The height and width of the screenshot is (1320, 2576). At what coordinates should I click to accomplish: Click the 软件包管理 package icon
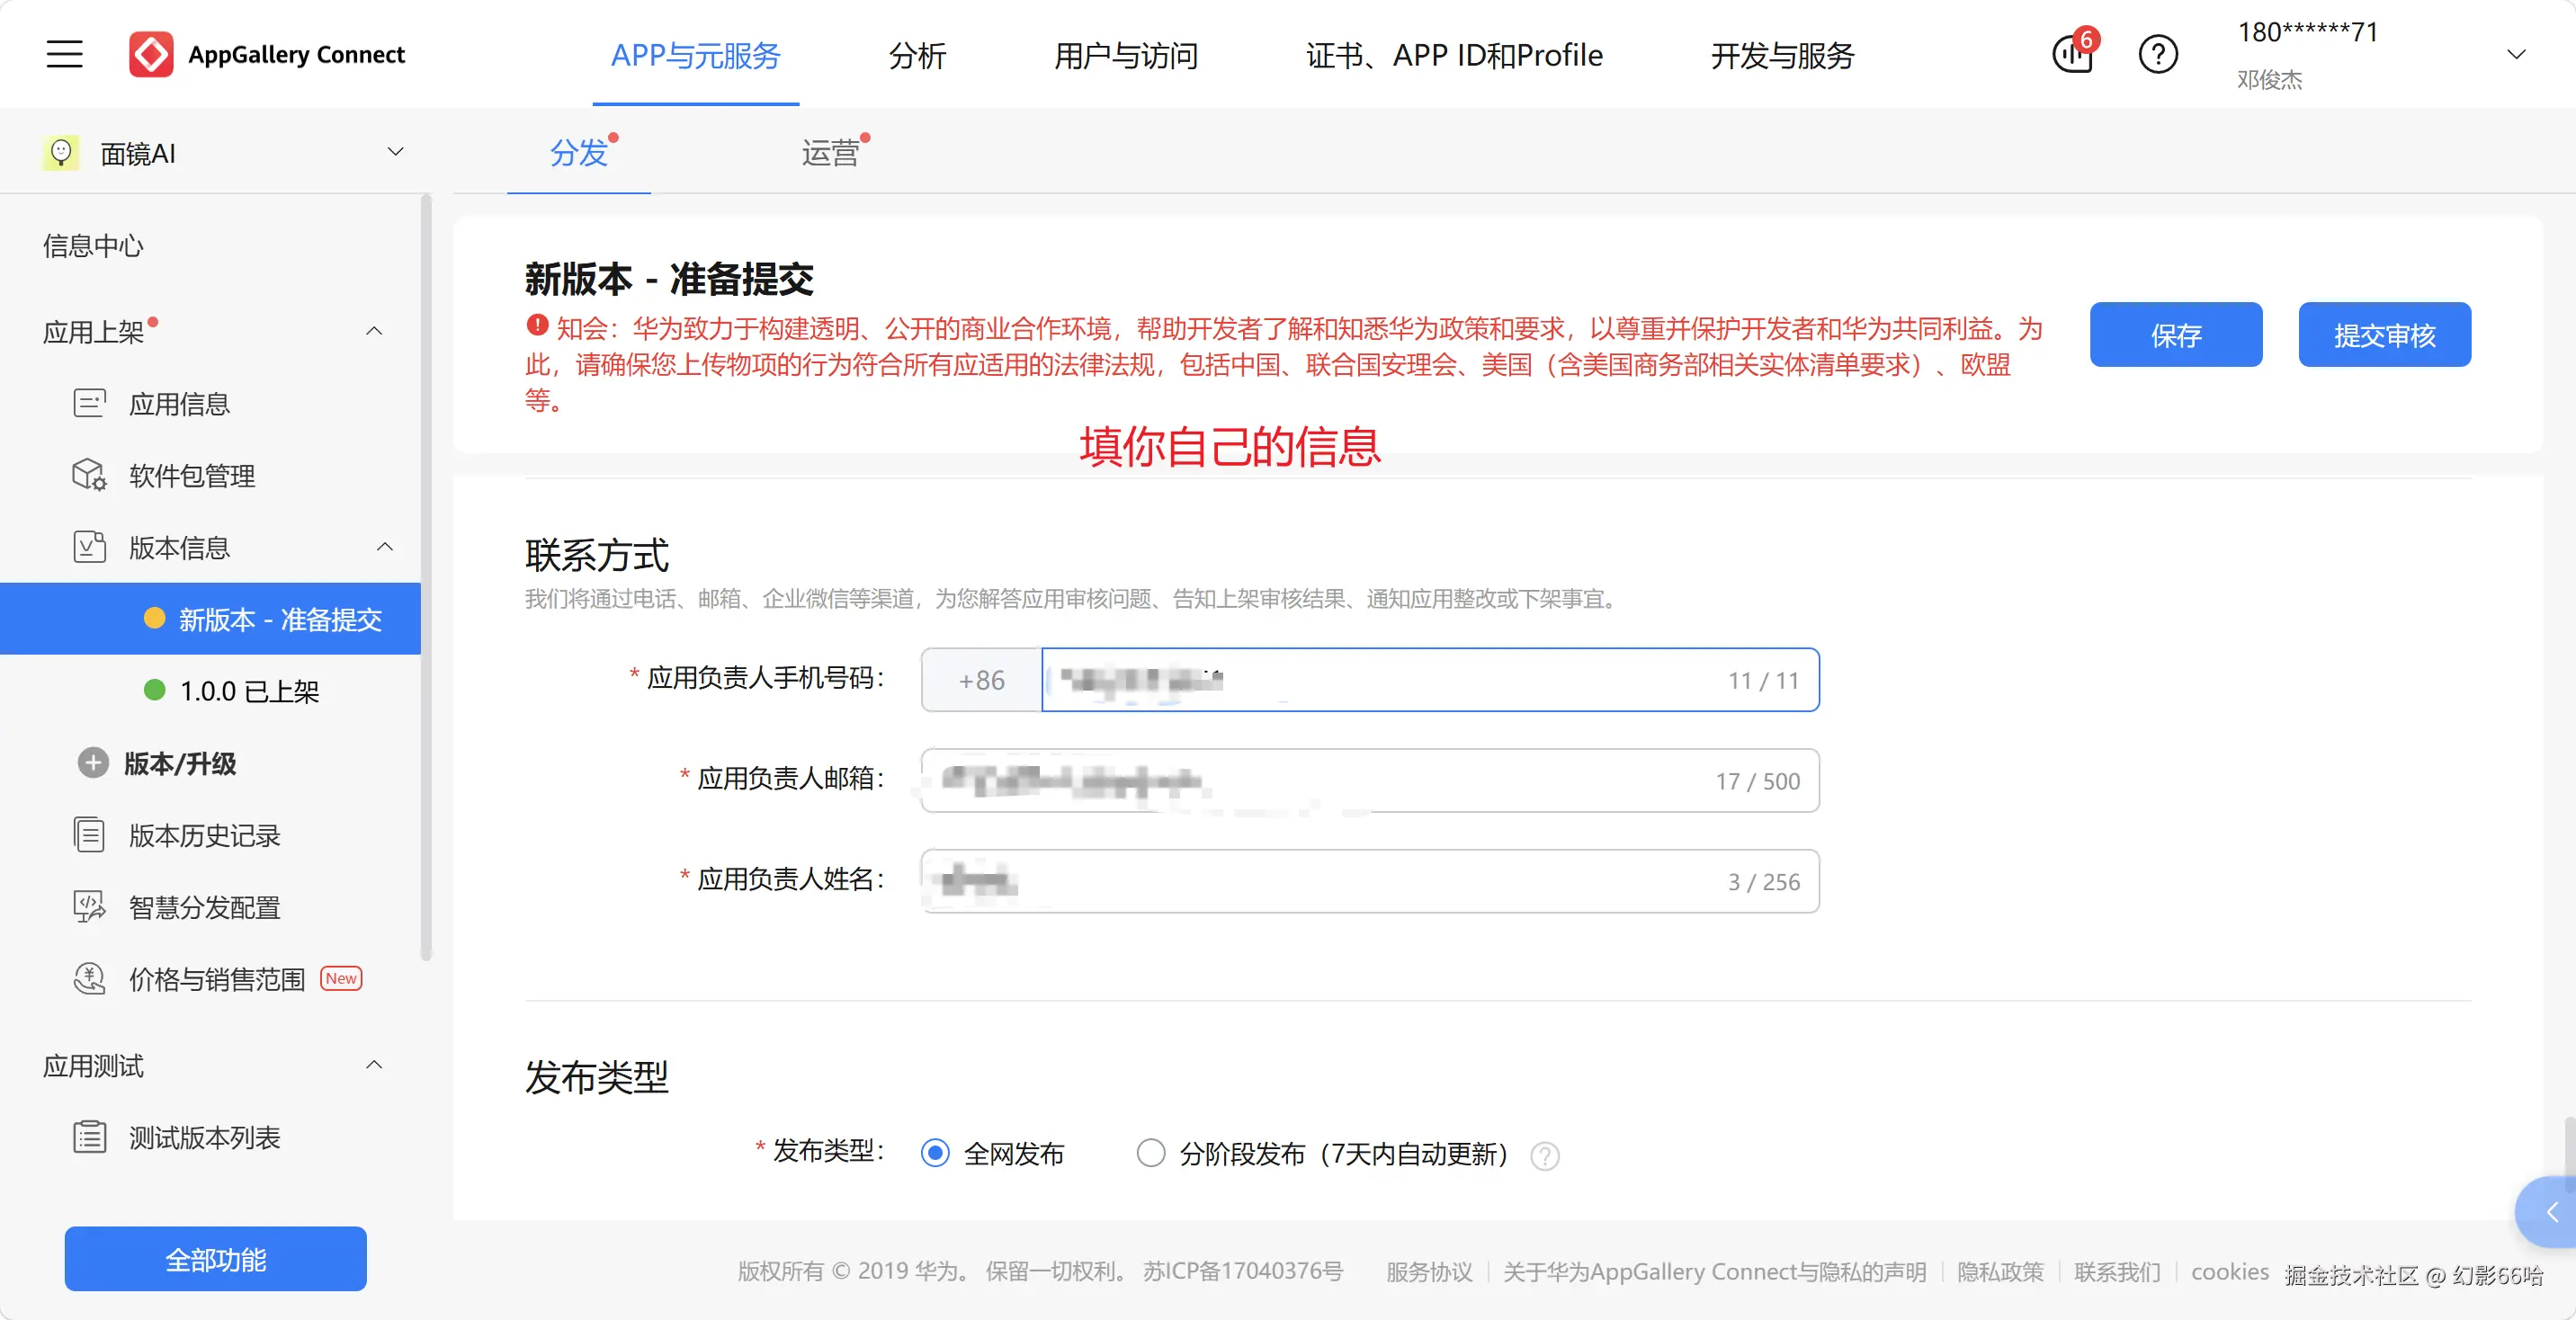coord(89,475)
